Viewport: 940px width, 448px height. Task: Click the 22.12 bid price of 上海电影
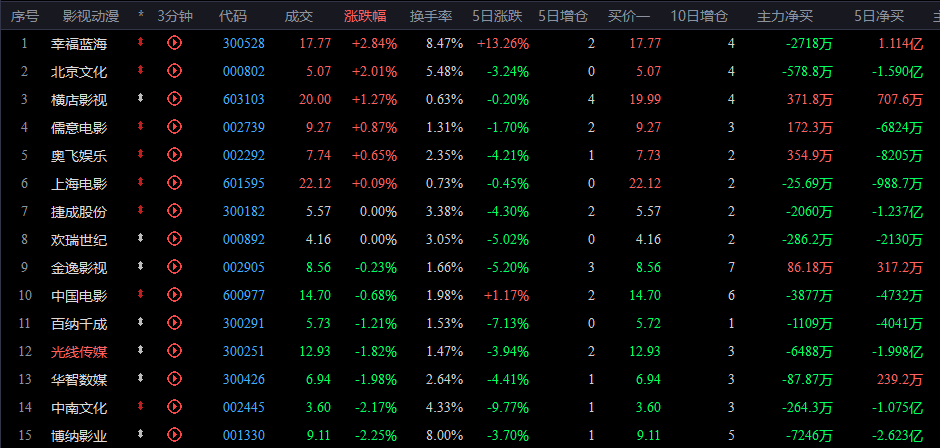pos(645,183)
